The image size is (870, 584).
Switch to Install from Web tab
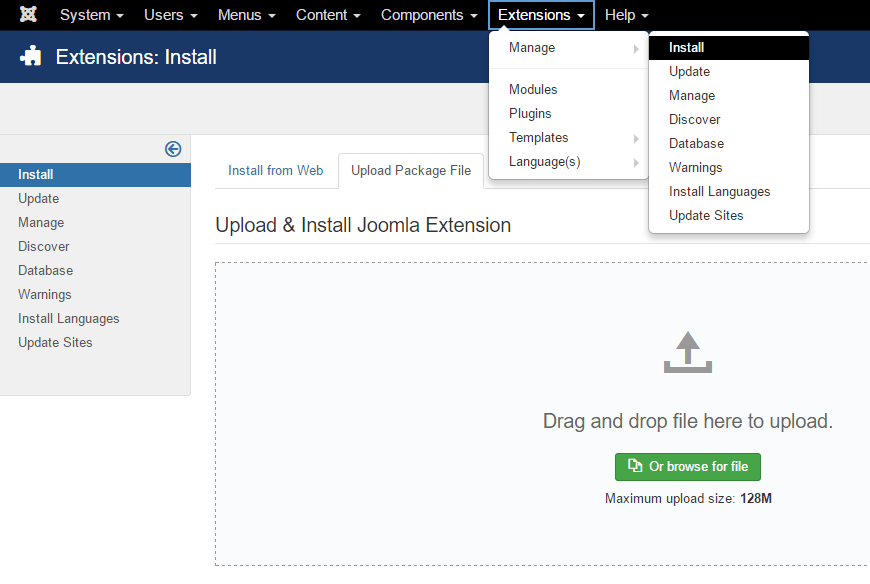(x=276, y=171)
